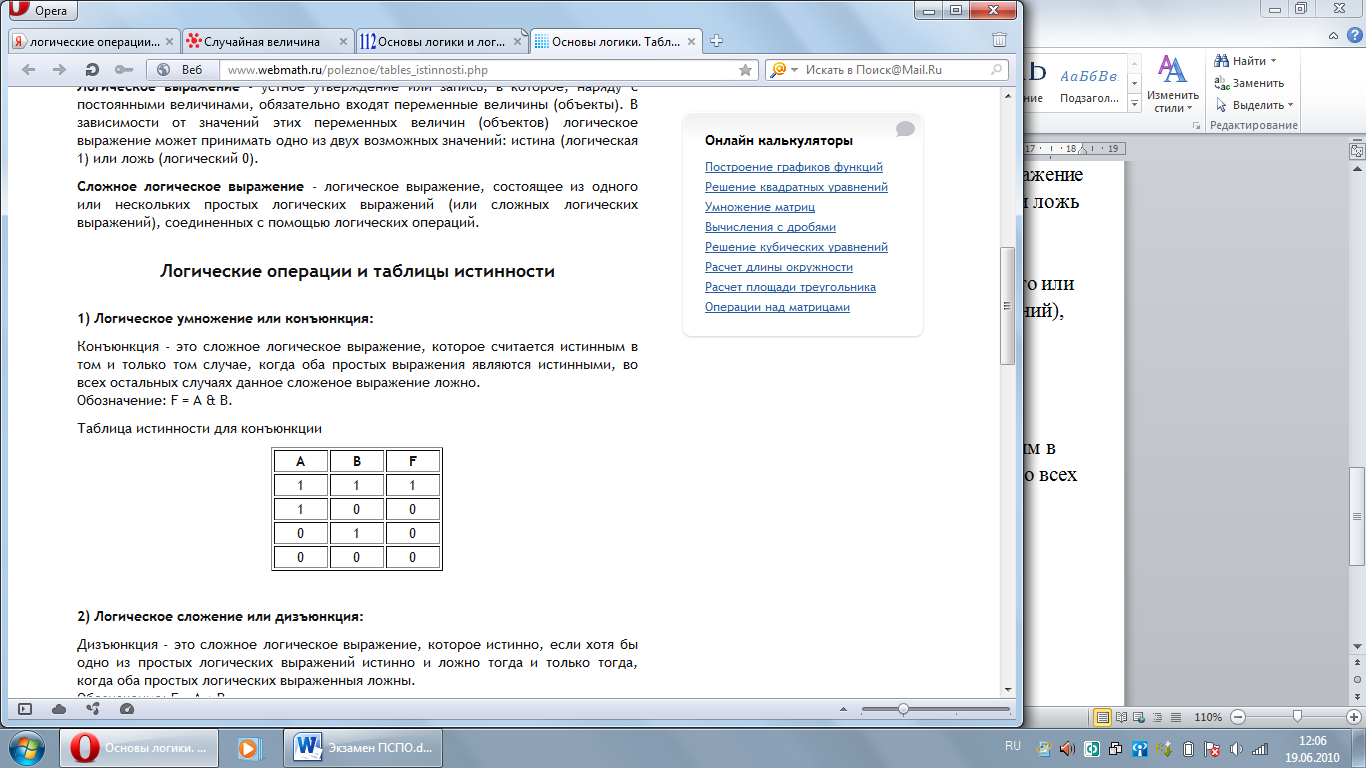Viewport: 1366px width, 768px height.
Task: Close the 'Случайная величина' tab
Action: 344,42
